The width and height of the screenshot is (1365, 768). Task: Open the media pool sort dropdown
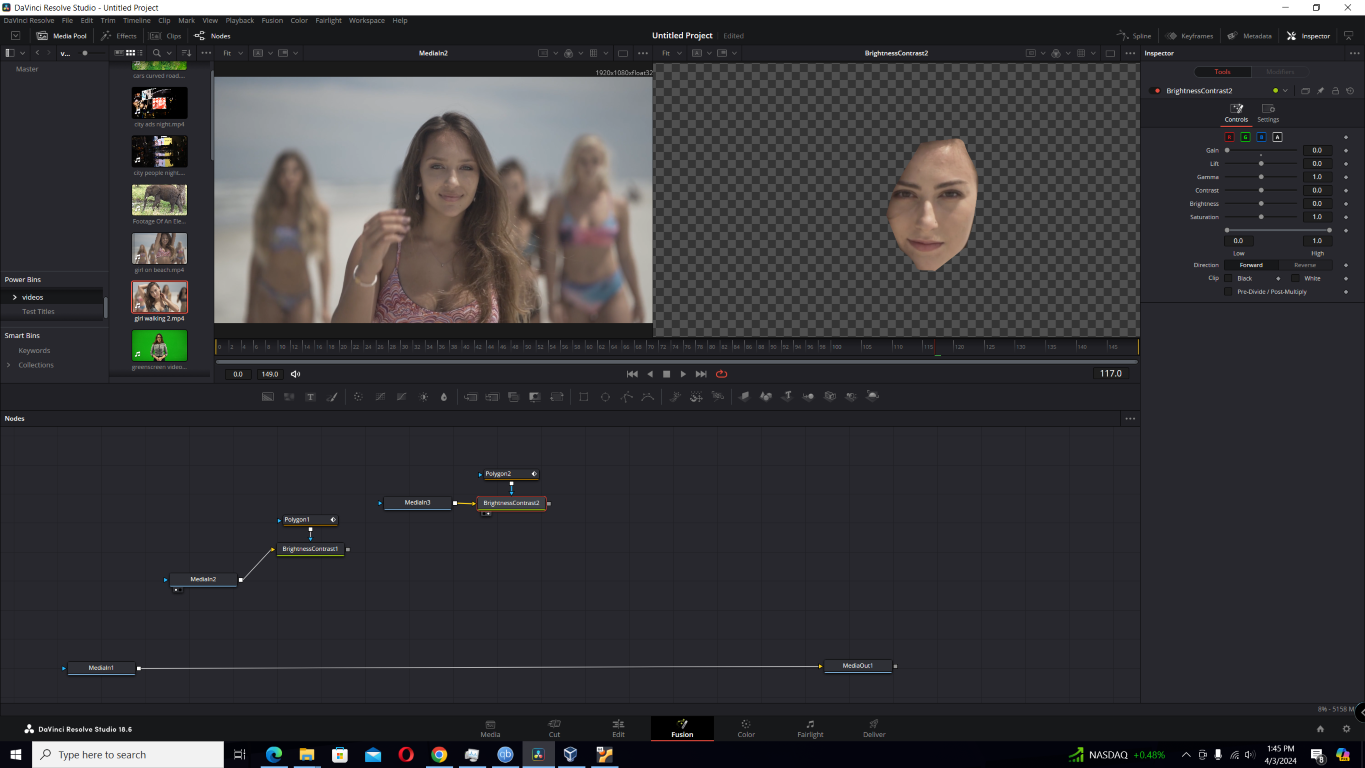(185, 52)
